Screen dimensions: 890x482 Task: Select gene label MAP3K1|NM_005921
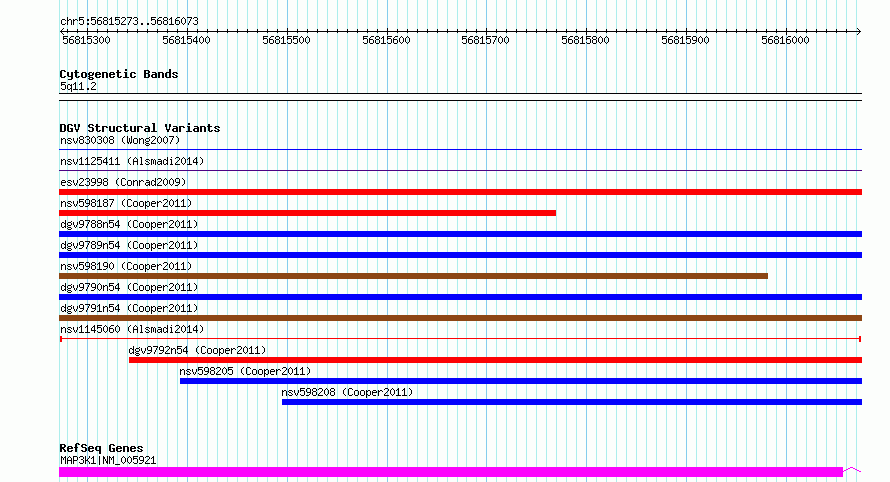point(108,460)
